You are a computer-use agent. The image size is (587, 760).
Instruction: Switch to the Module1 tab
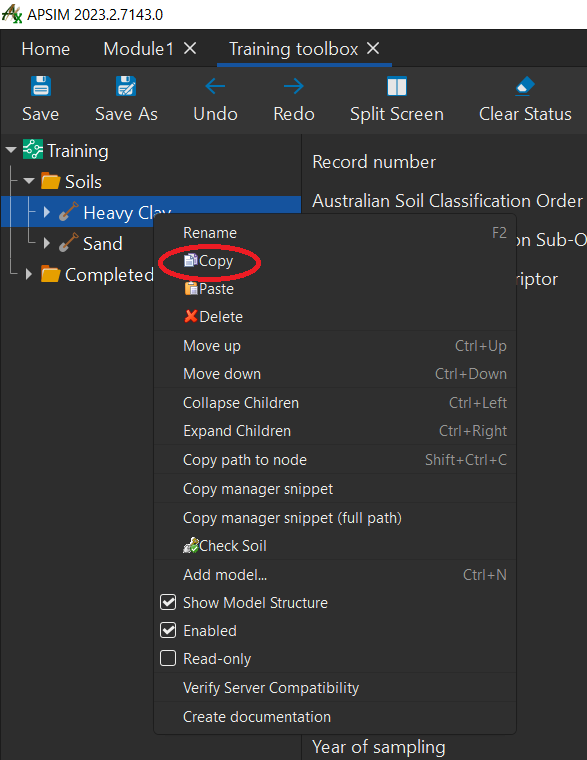click(139, 49)
